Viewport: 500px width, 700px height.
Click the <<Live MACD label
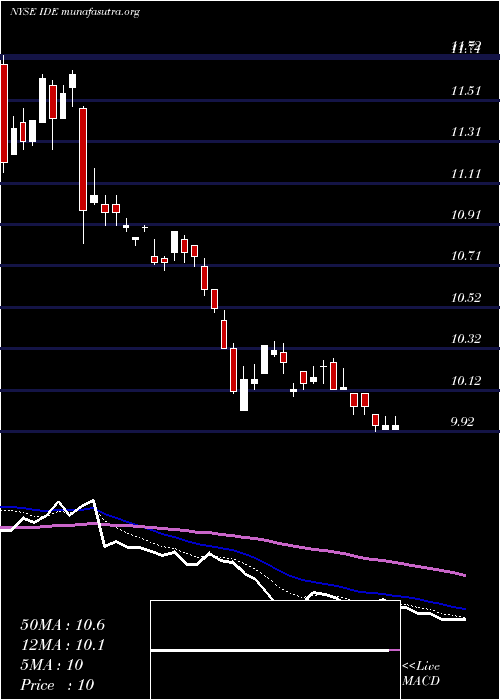click(x=421, y=674)
